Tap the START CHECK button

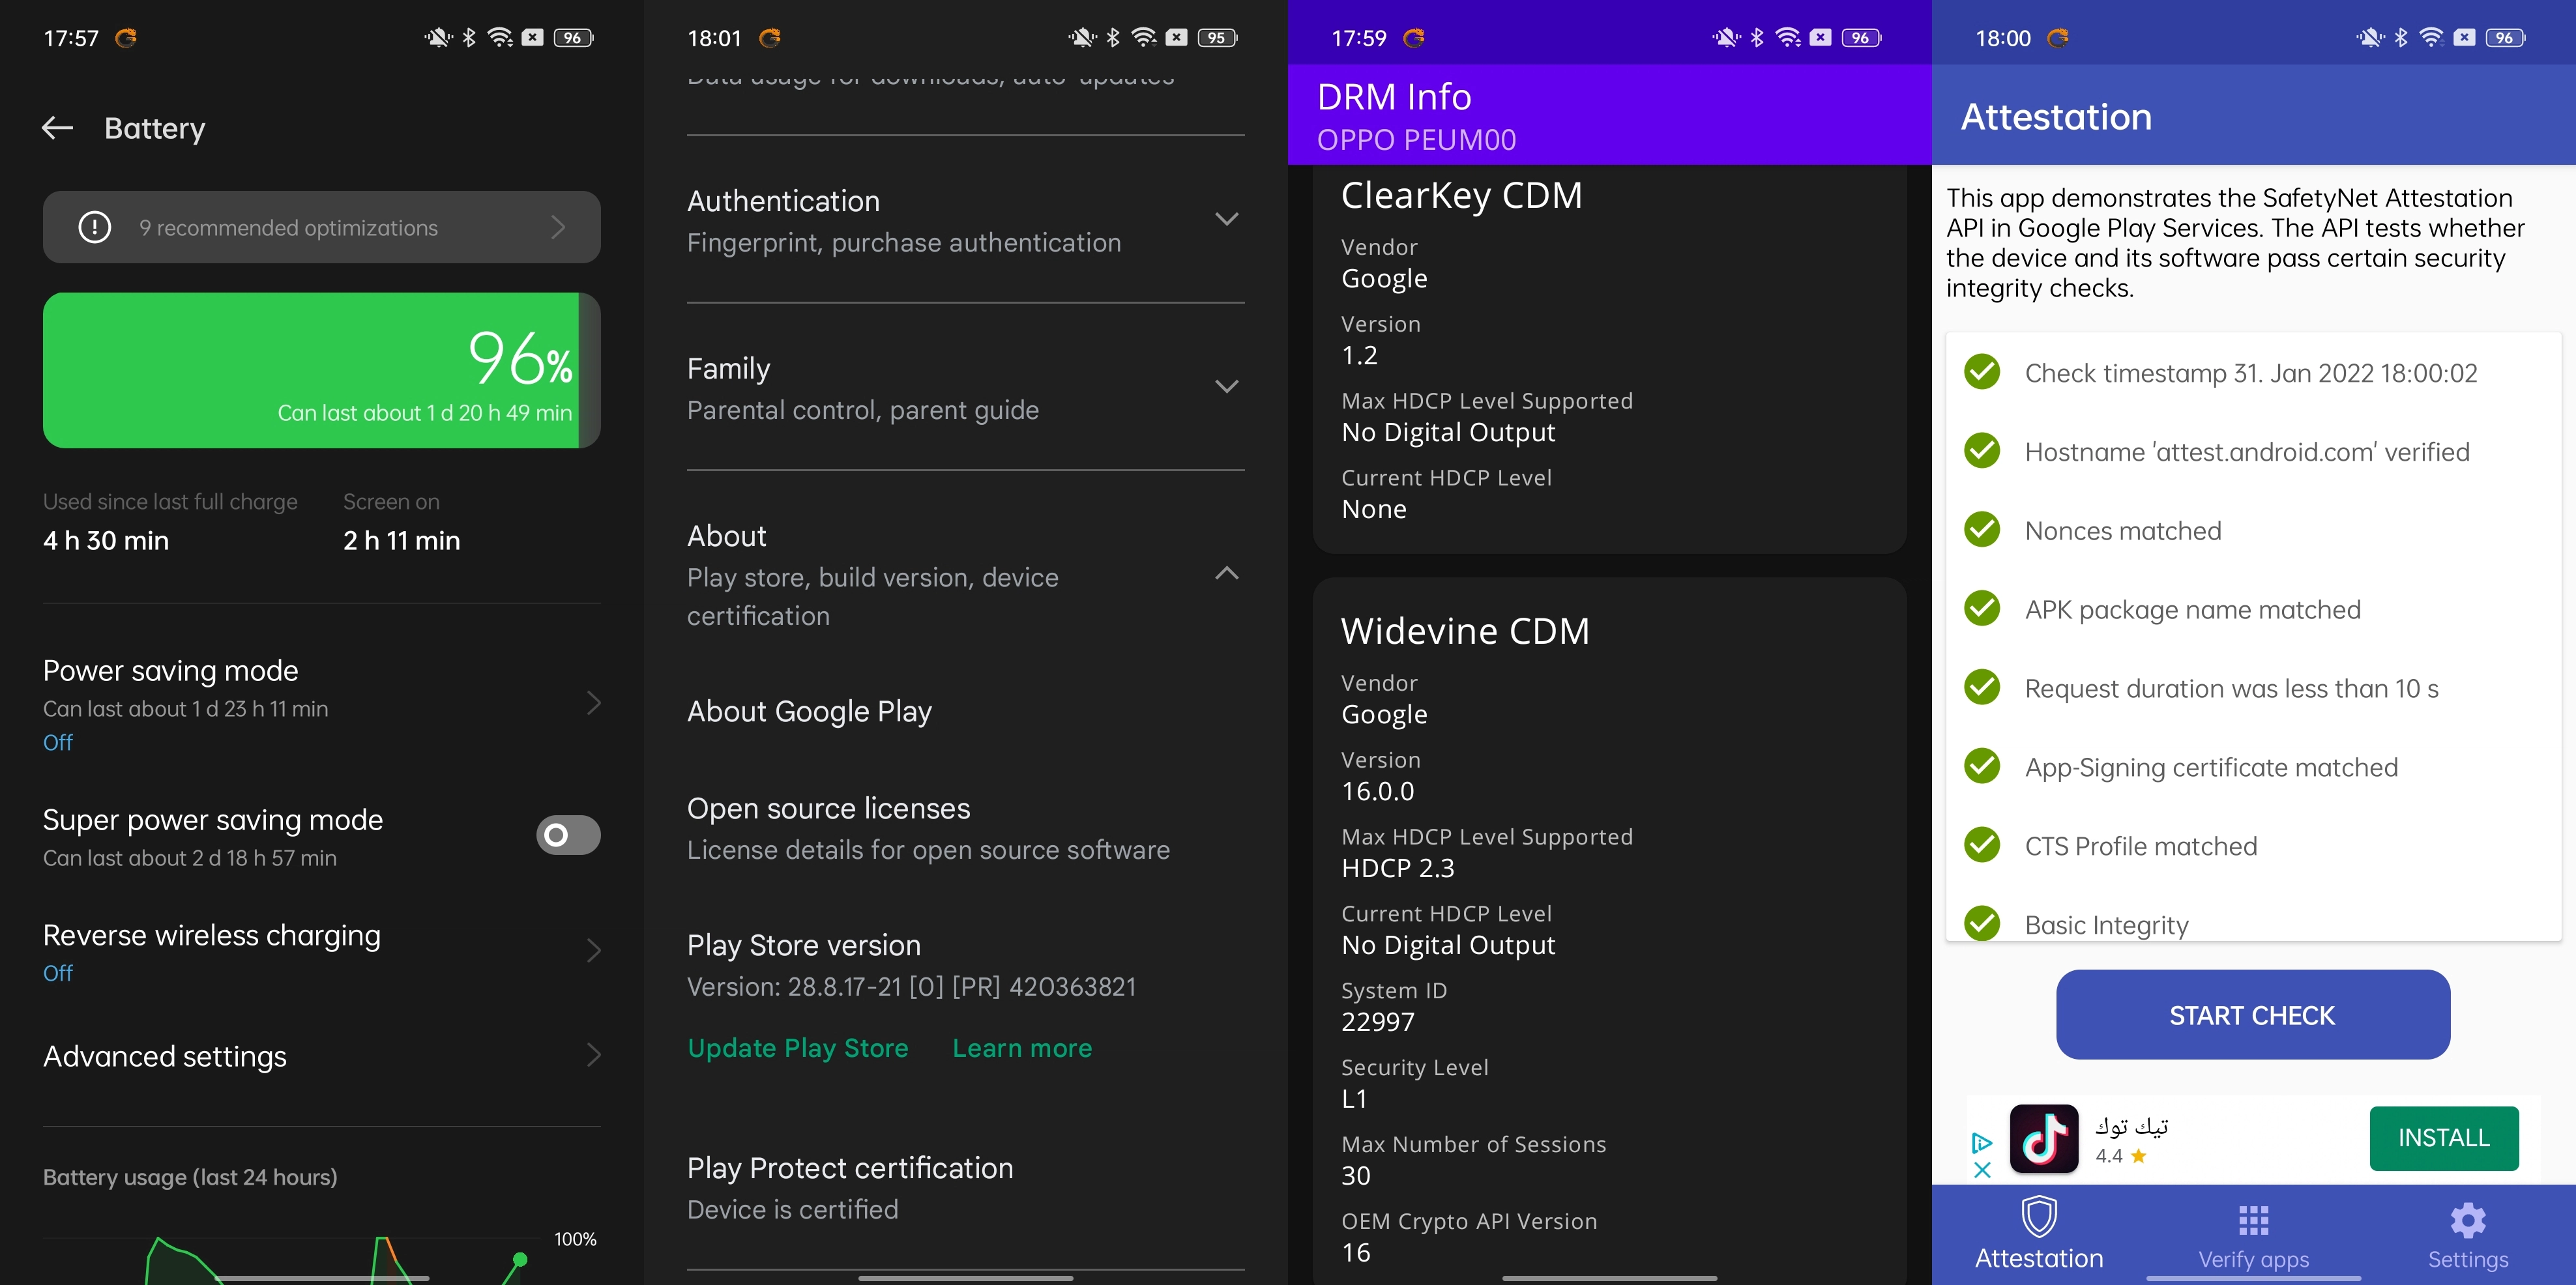2252,1014
